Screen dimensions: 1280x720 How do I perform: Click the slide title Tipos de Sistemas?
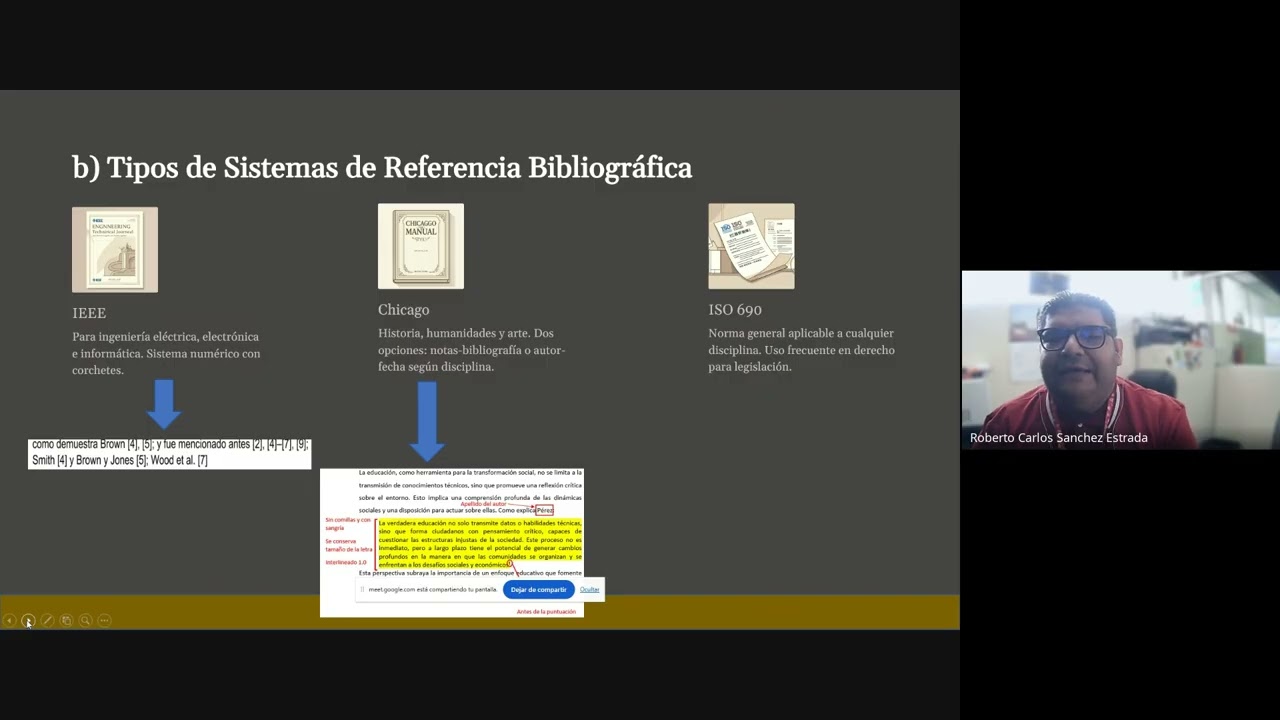(382, 167)
